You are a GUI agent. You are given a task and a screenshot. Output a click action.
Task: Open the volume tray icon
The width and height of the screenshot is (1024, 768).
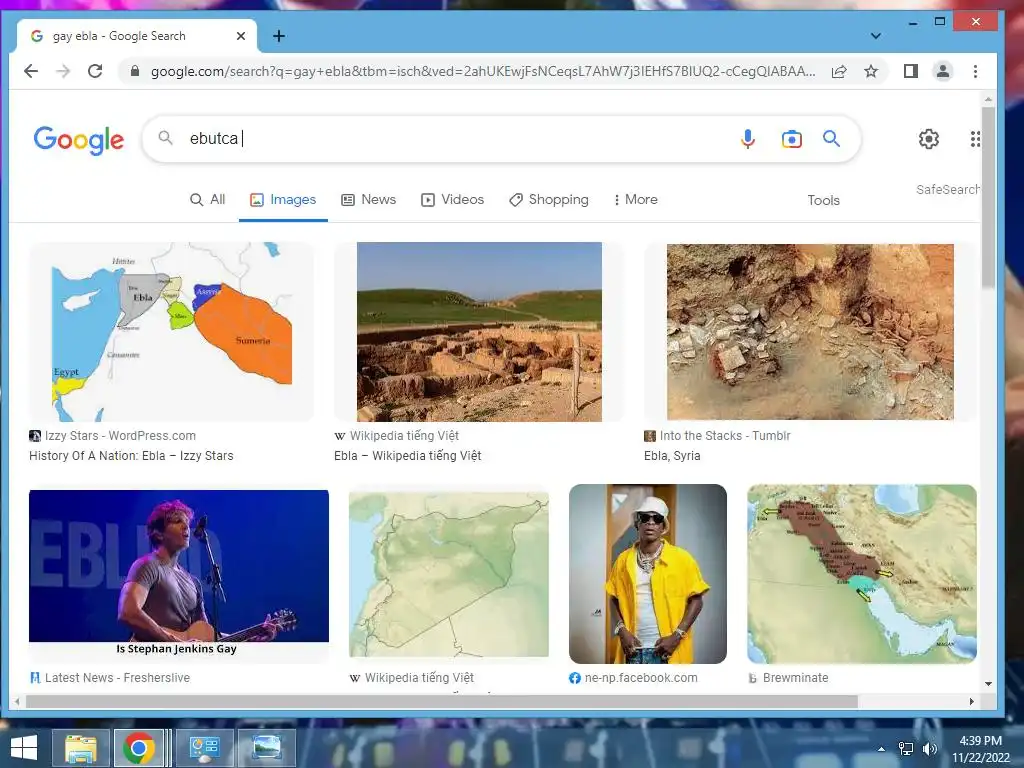pyautogui.click(x=930, y=749)
